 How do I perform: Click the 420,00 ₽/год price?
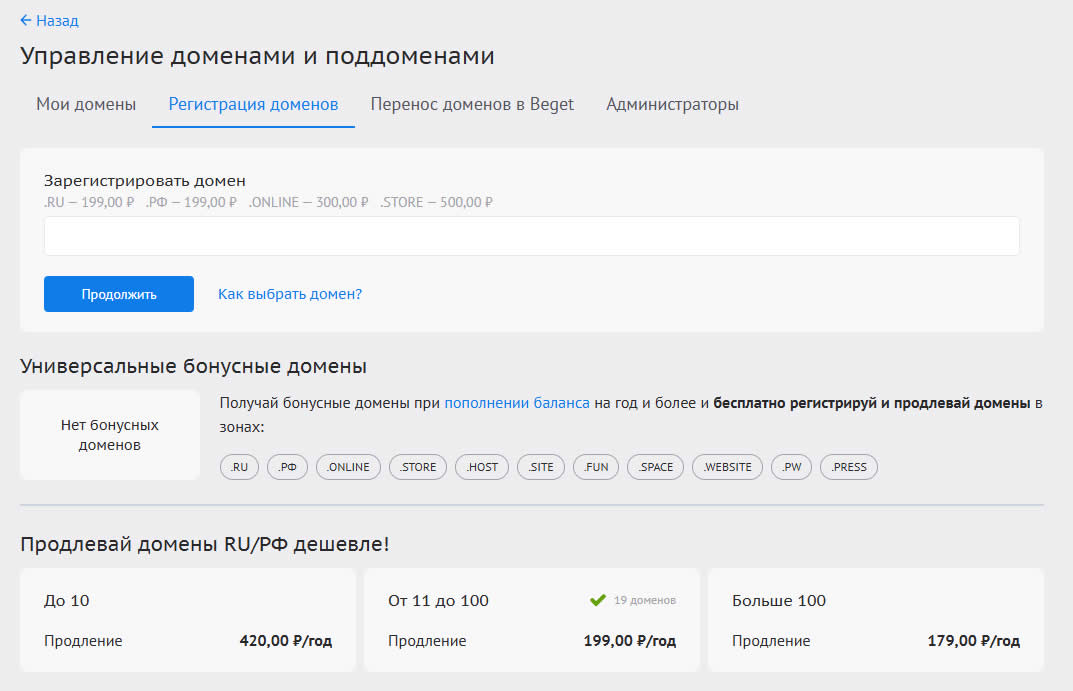click(x=285, y=641)
